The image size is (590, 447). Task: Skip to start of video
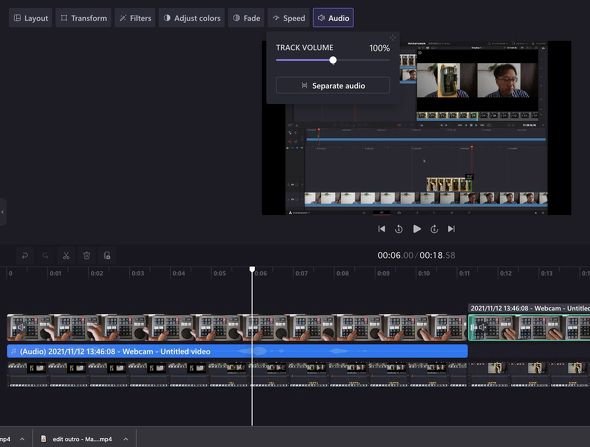[382, 229]
